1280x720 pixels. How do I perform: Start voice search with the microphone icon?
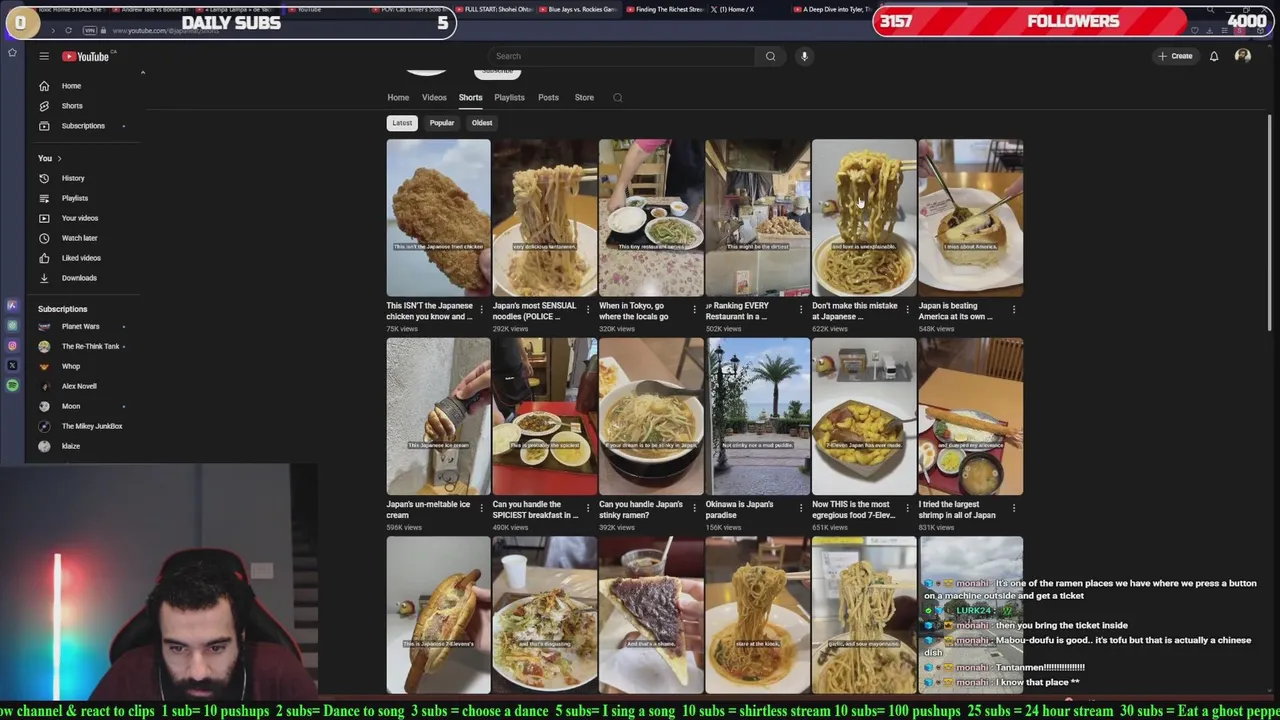click(804, 56)
